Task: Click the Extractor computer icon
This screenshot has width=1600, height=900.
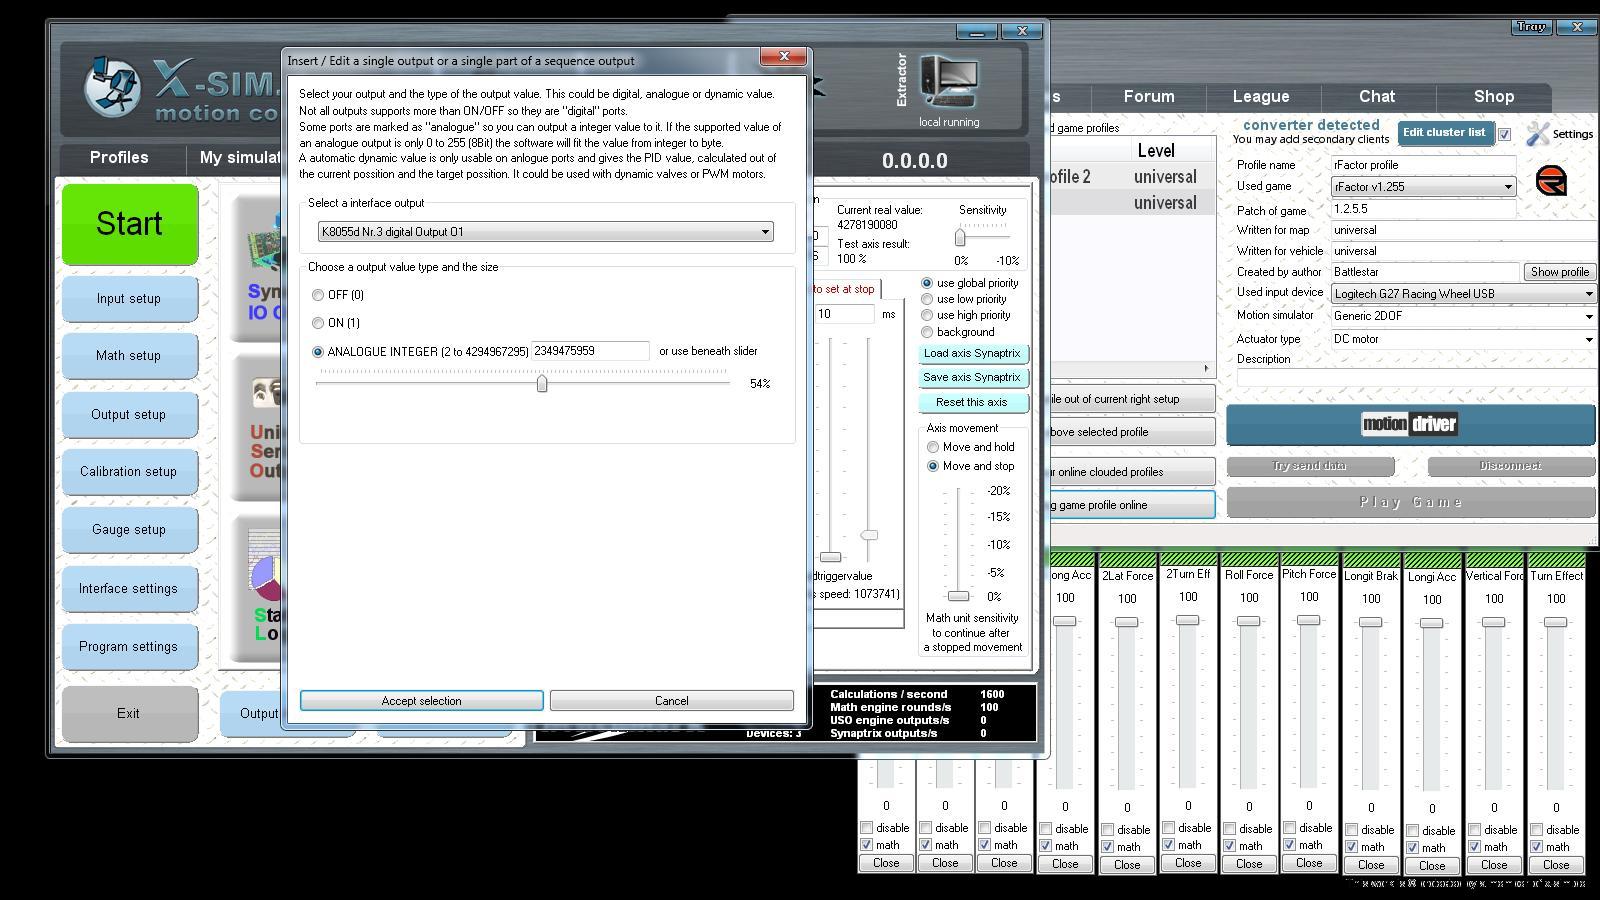Action: click(x=949, y=82)
